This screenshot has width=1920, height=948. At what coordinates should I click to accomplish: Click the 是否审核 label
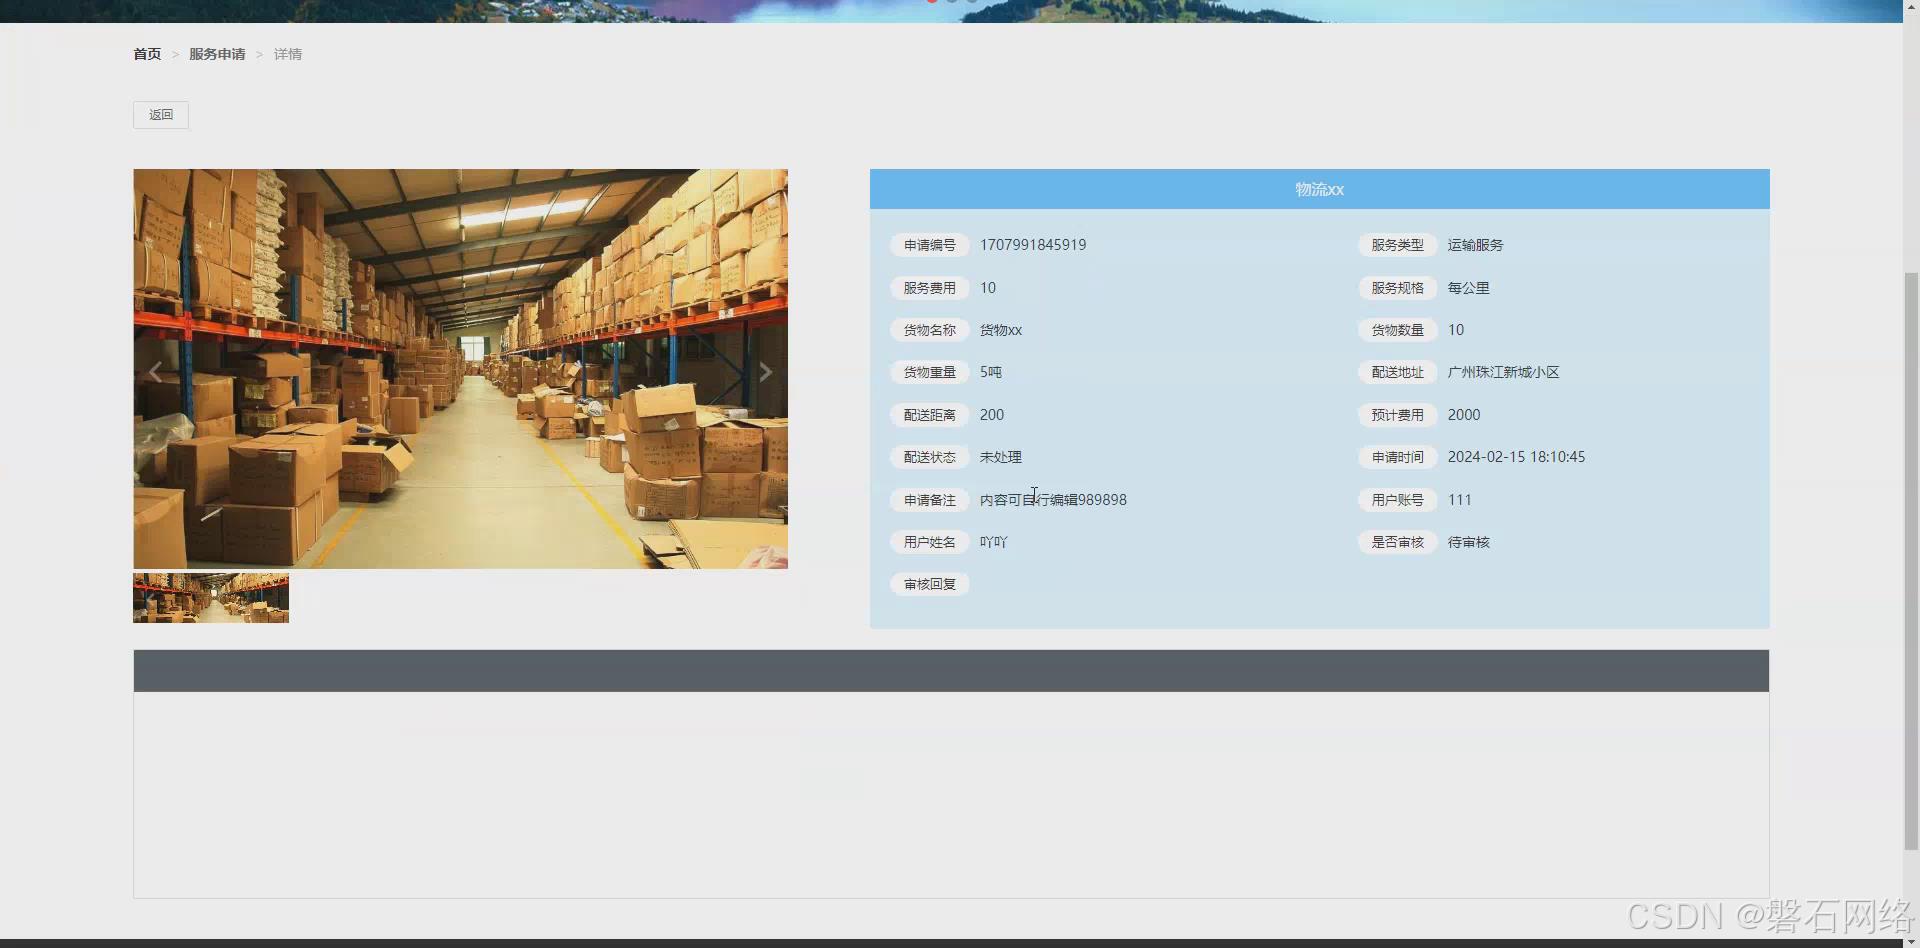(1397, 542)
